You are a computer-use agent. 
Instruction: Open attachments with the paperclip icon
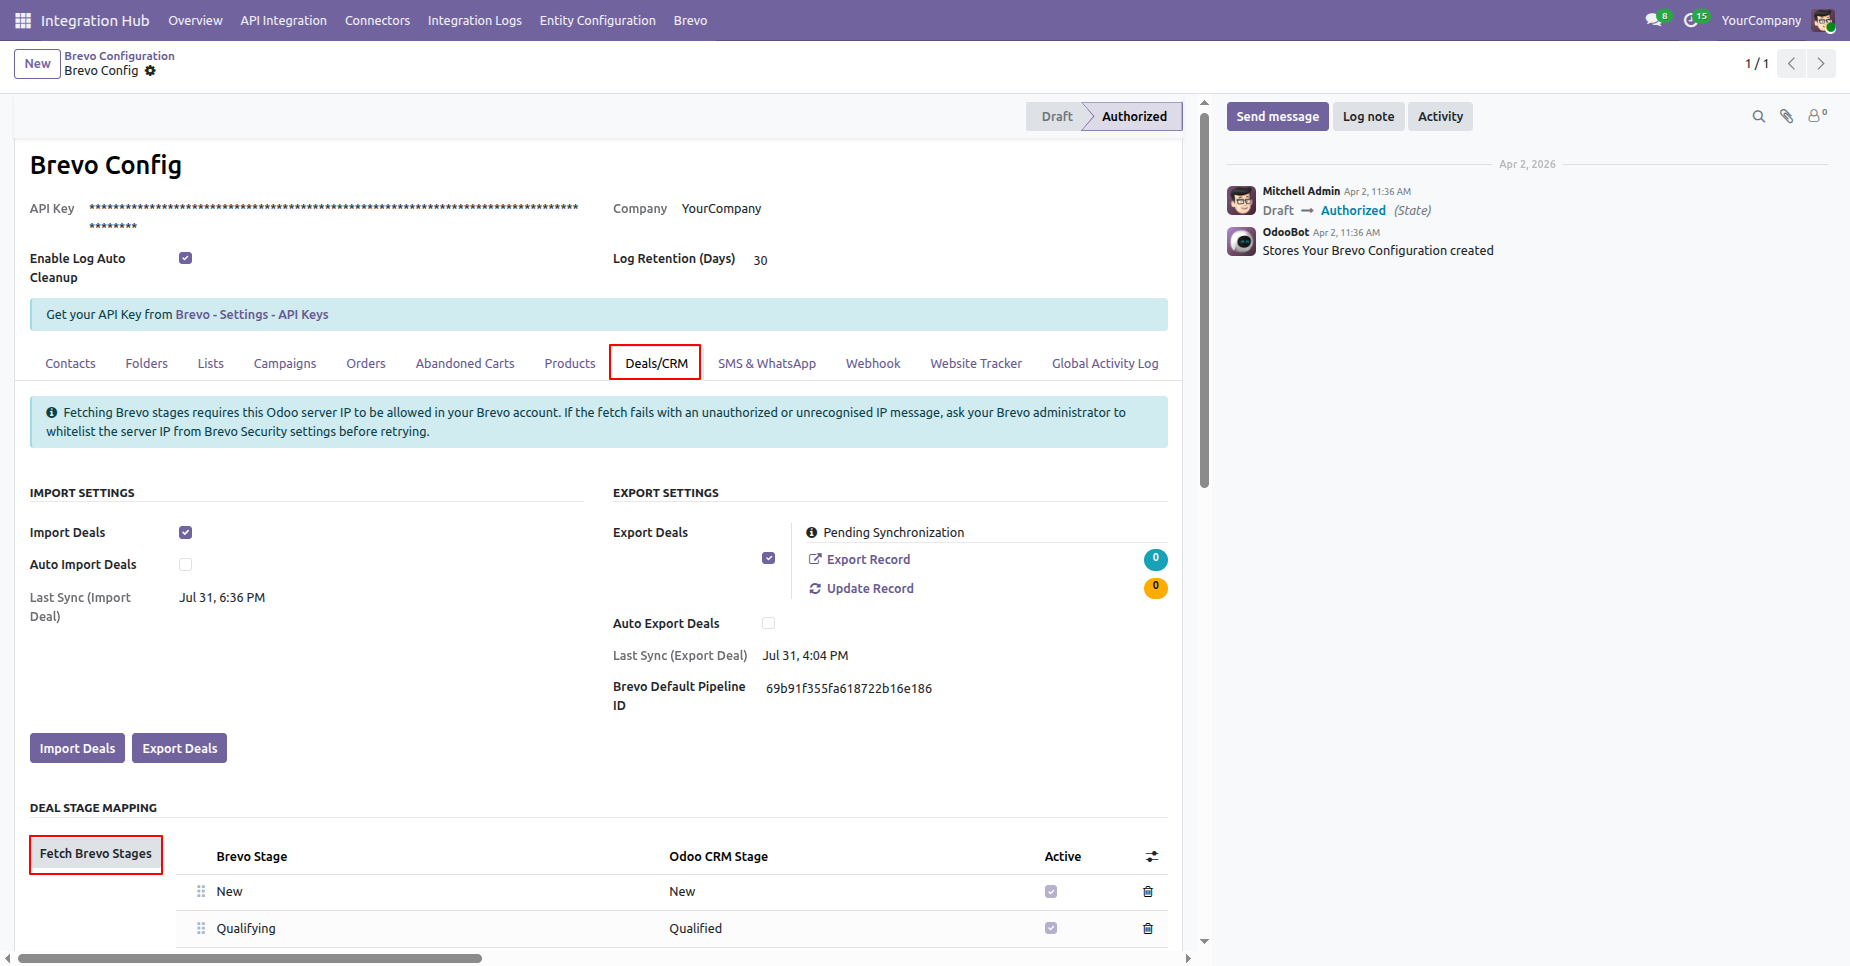coord(1786,117)
